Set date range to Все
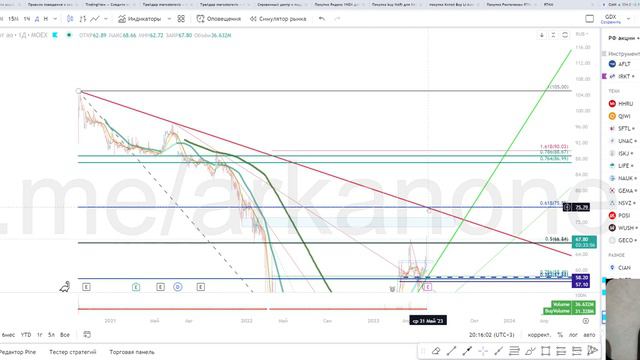Viewport: 640px width, 360px height. tap(65, 335)
